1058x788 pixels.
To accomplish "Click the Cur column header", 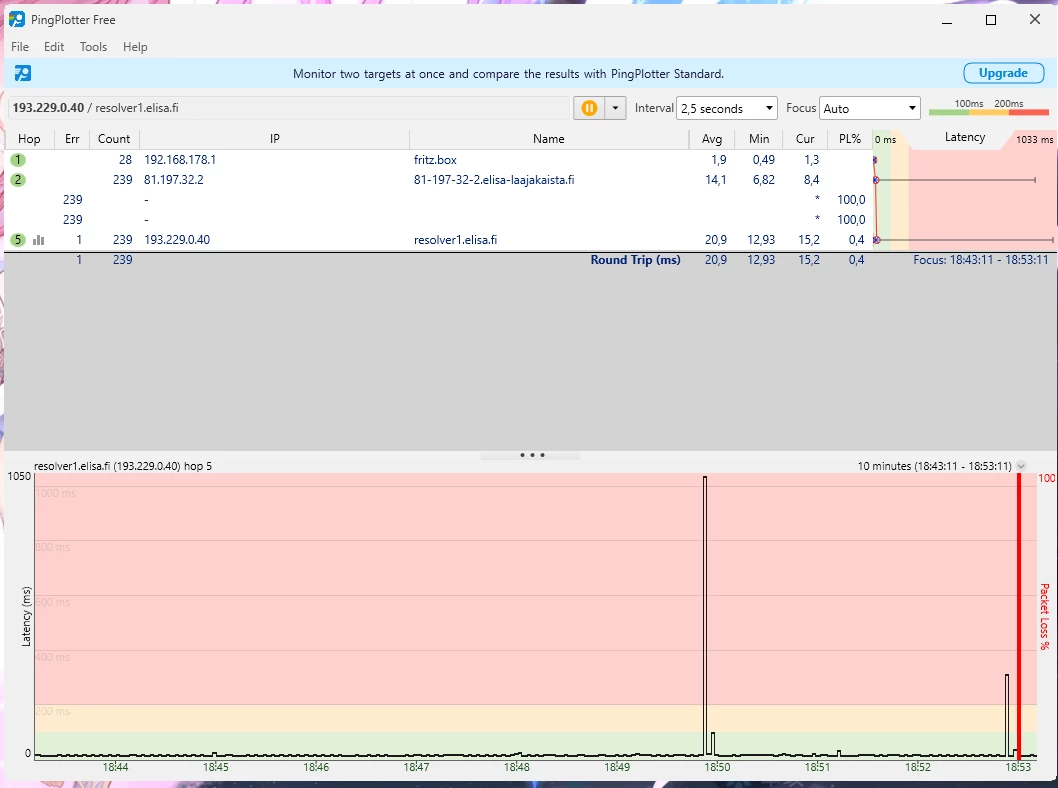I will click(805, 139).
